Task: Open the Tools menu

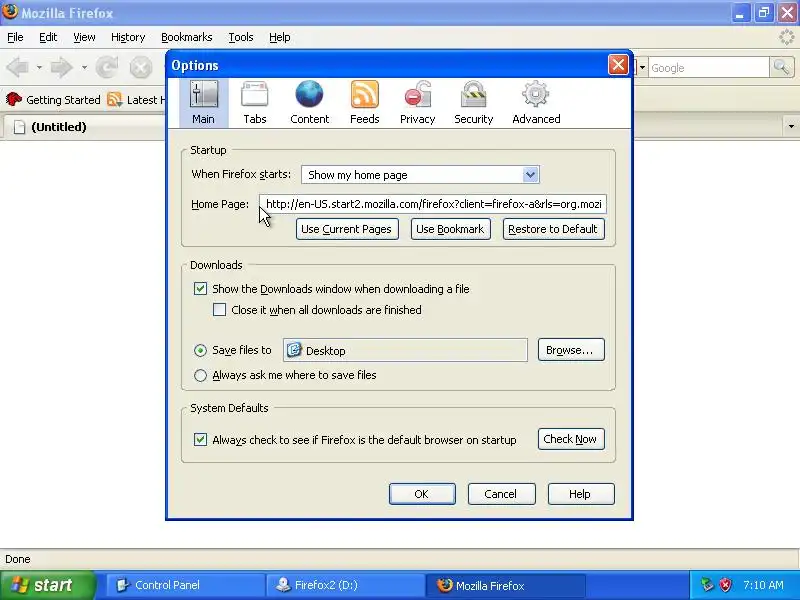Action: [x=241, y=37]
